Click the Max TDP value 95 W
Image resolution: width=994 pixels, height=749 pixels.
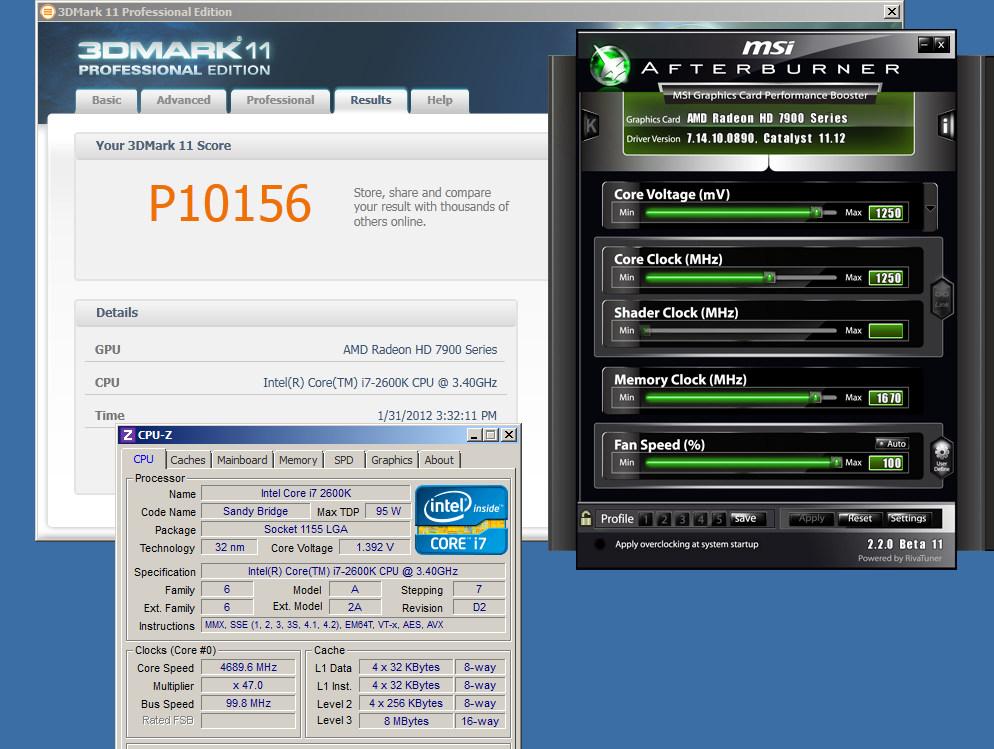pyautogui.click(x=389, y=511)
